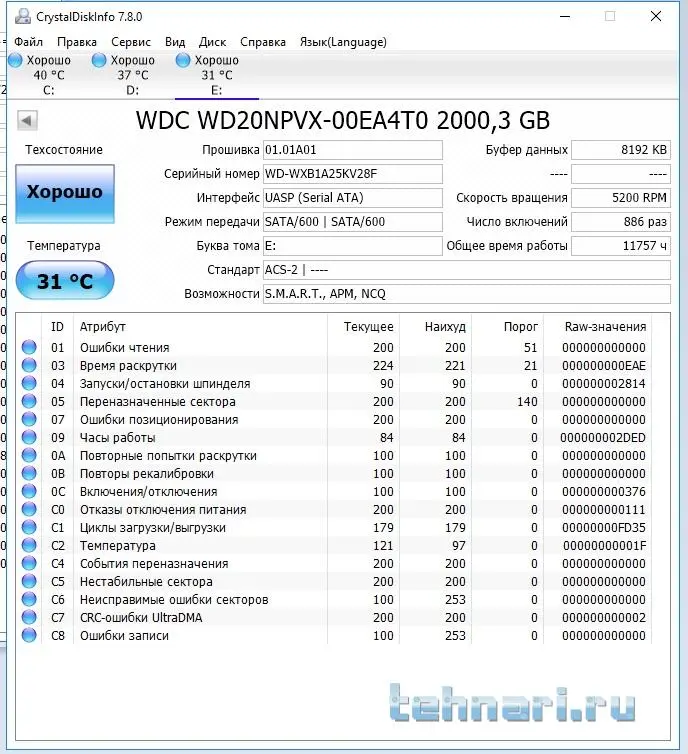Click the serial number field WD-WXB1A25KV28F

click(x=352, y=174)
